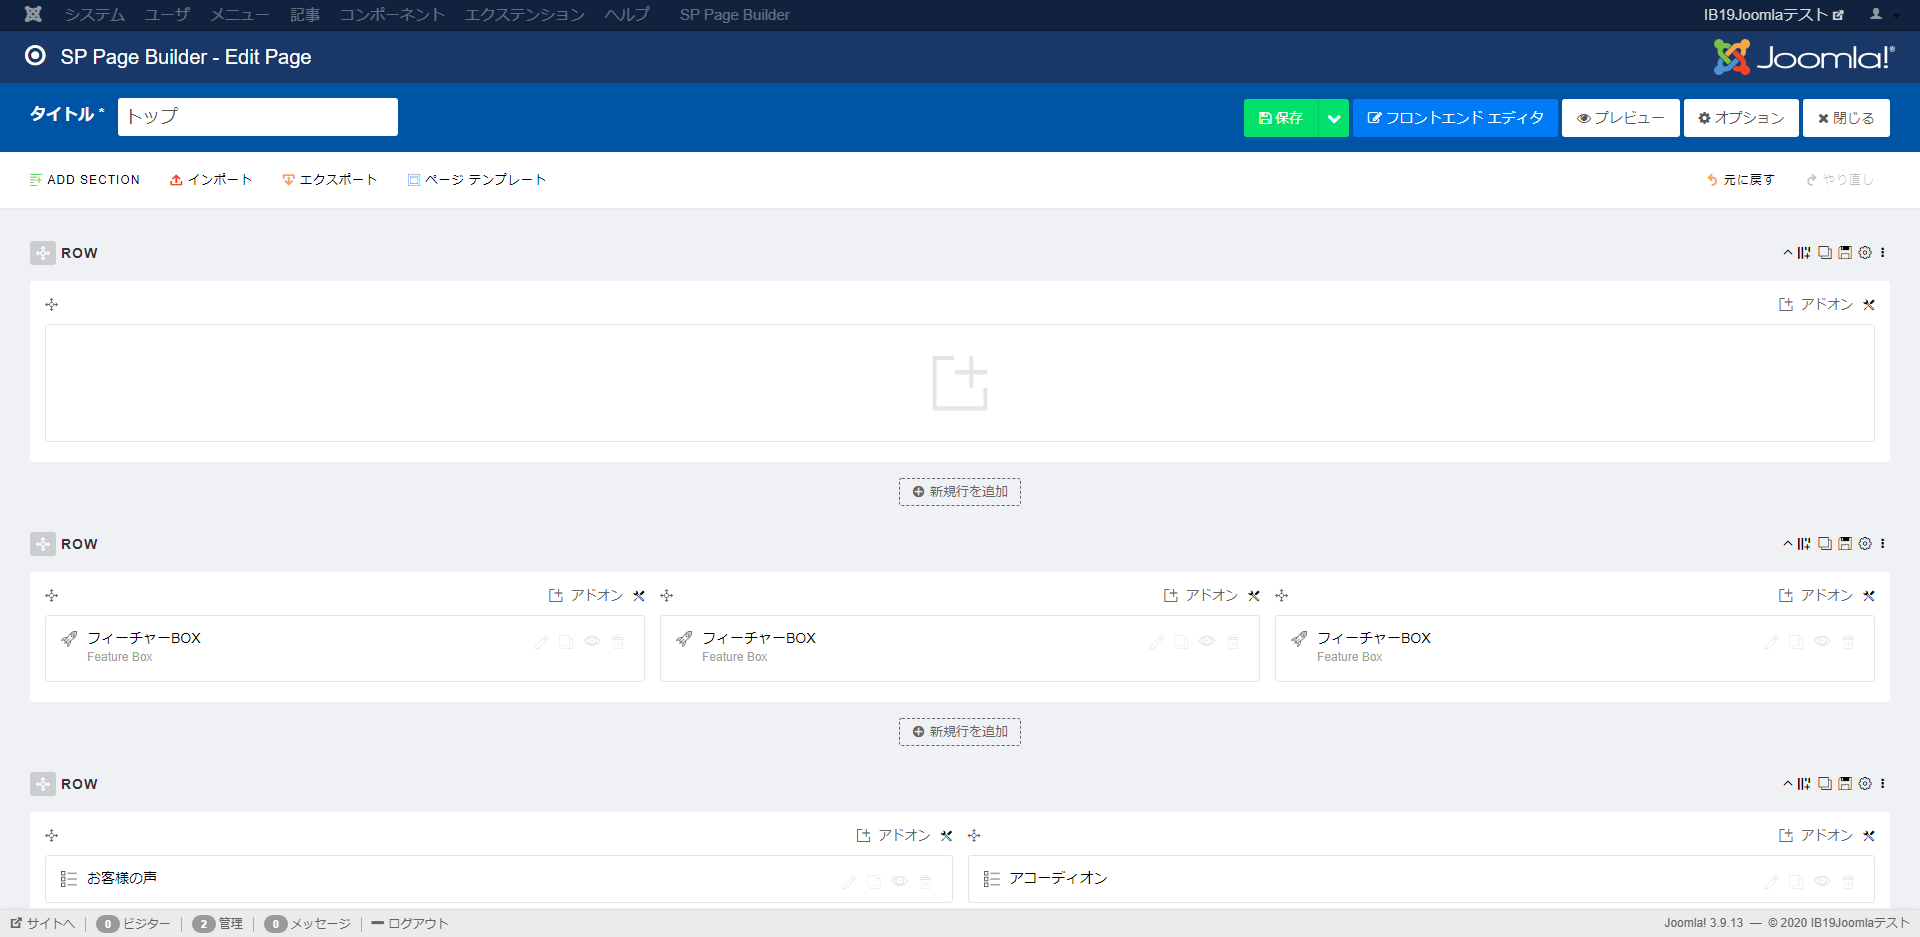Image resolution: width=1920 pixels, height=937 pixels.
Task: Click first 新規行を追加 button
Action: pyautogui.click(x=960, y=492)
